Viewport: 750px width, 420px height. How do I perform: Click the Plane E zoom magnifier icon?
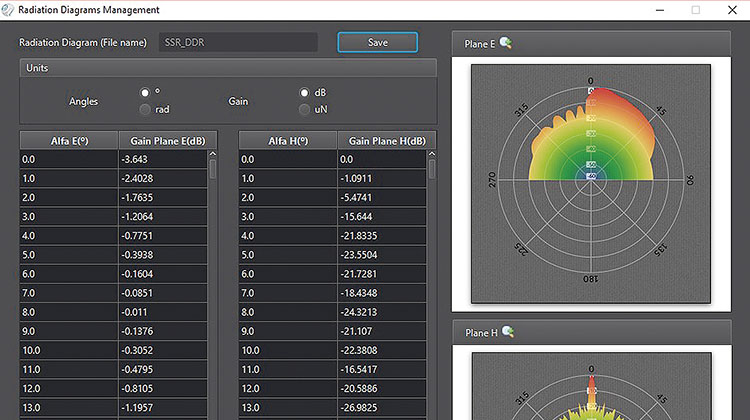click(x=506, y=43)
